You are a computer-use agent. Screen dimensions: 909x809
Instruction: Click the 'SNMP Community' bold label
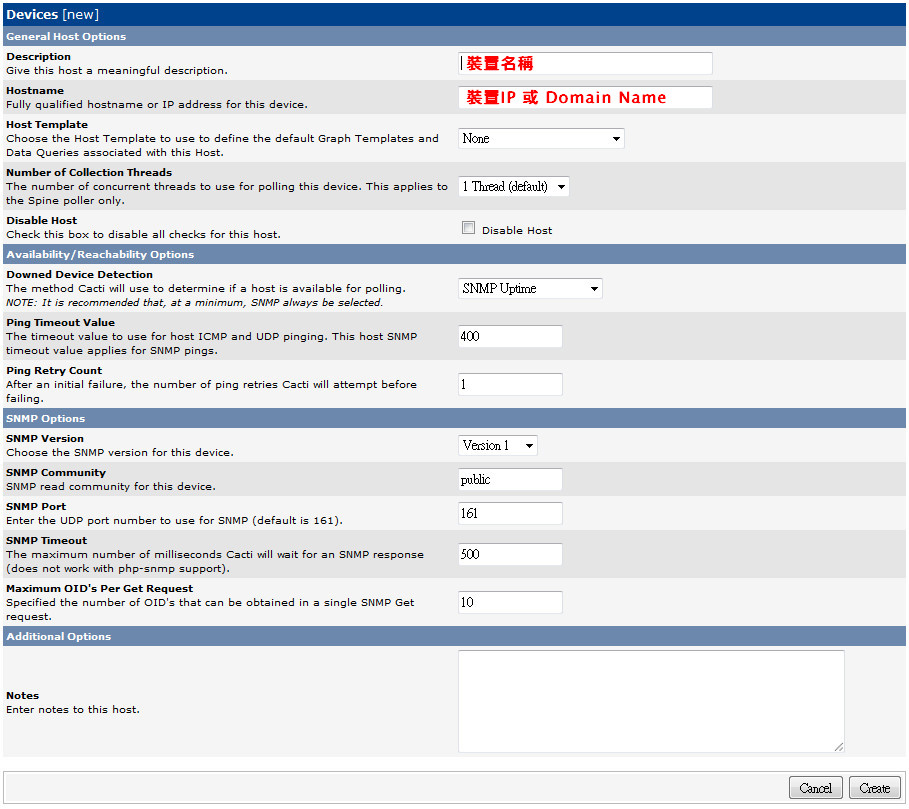(x=56, y=473)
